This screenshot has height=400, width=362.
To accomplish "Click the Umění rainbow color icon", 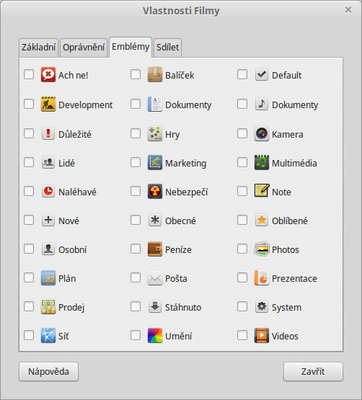I will pos(155,336).
